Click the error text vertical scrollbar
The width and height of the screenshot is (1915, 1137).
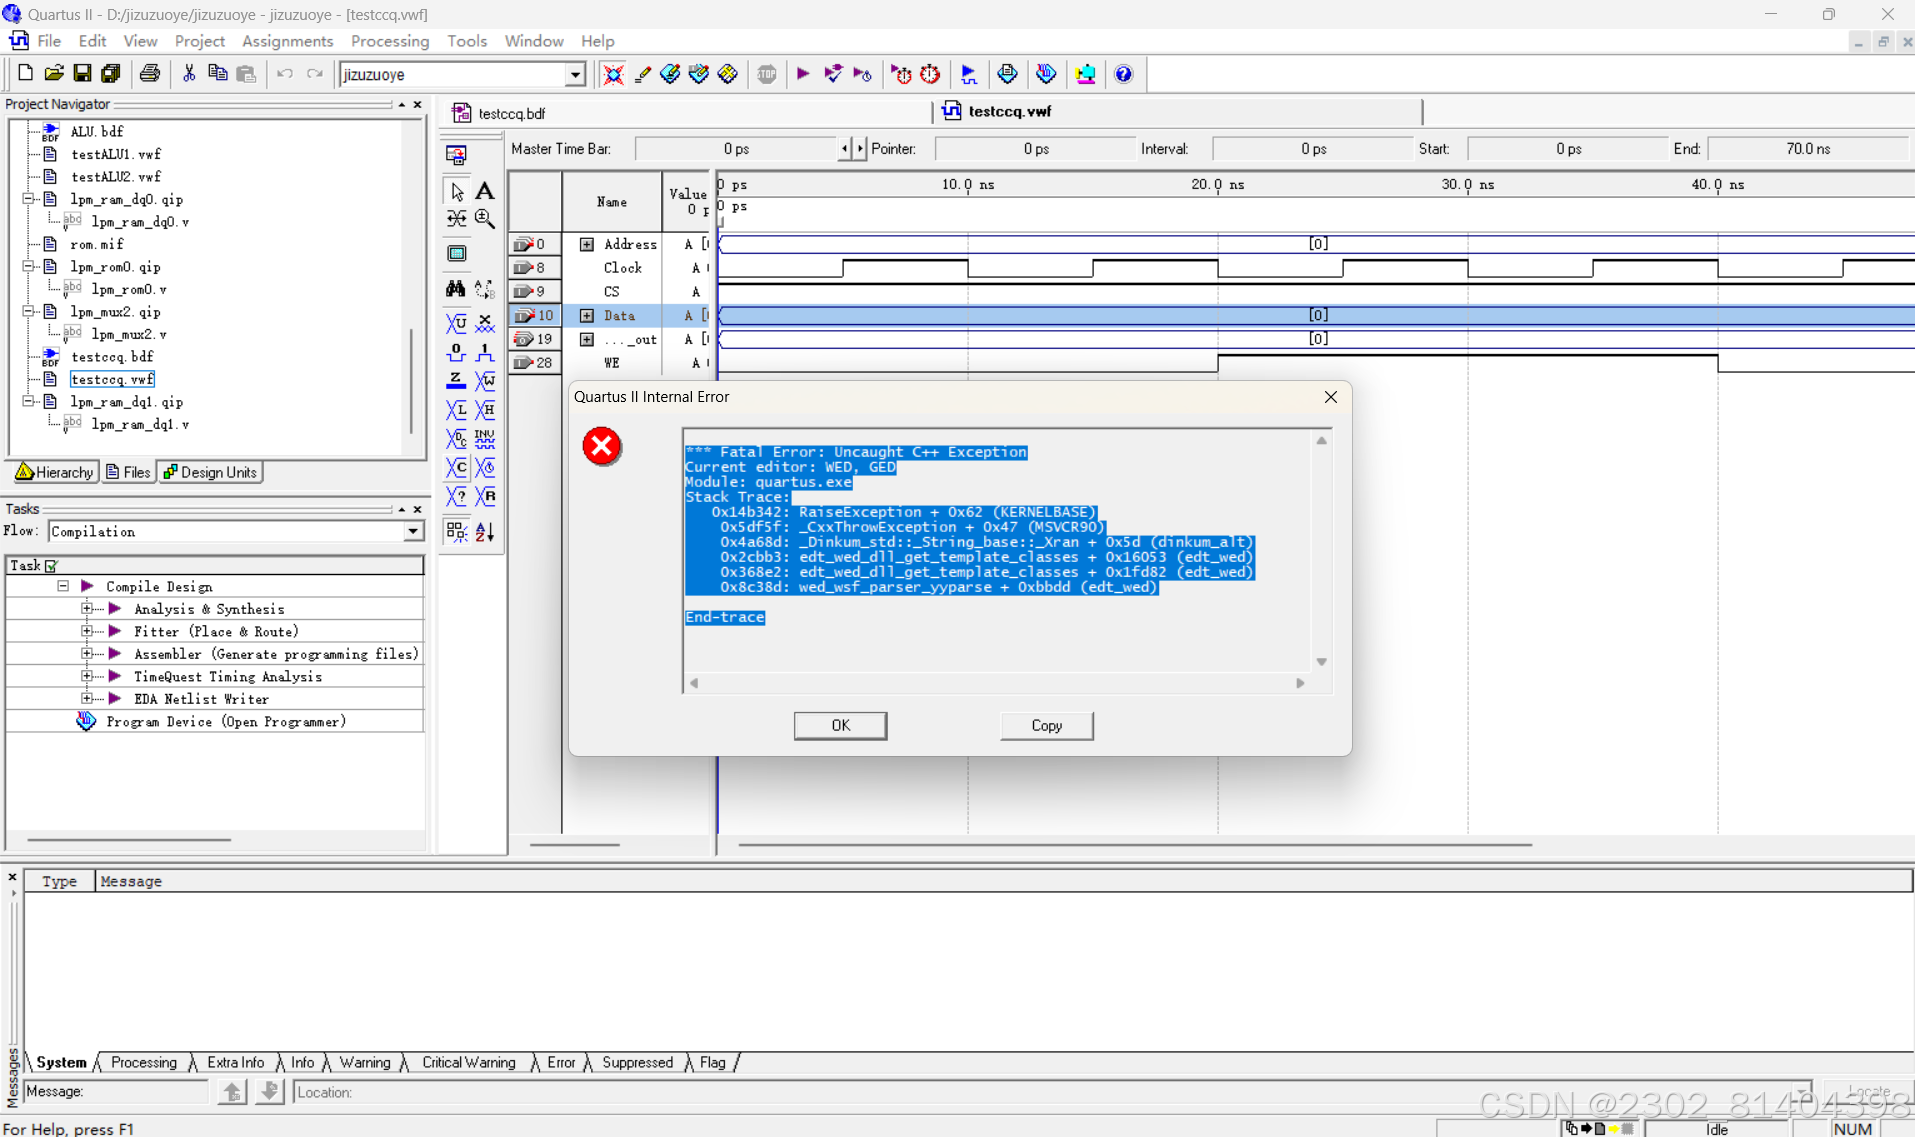[1321, 551]
